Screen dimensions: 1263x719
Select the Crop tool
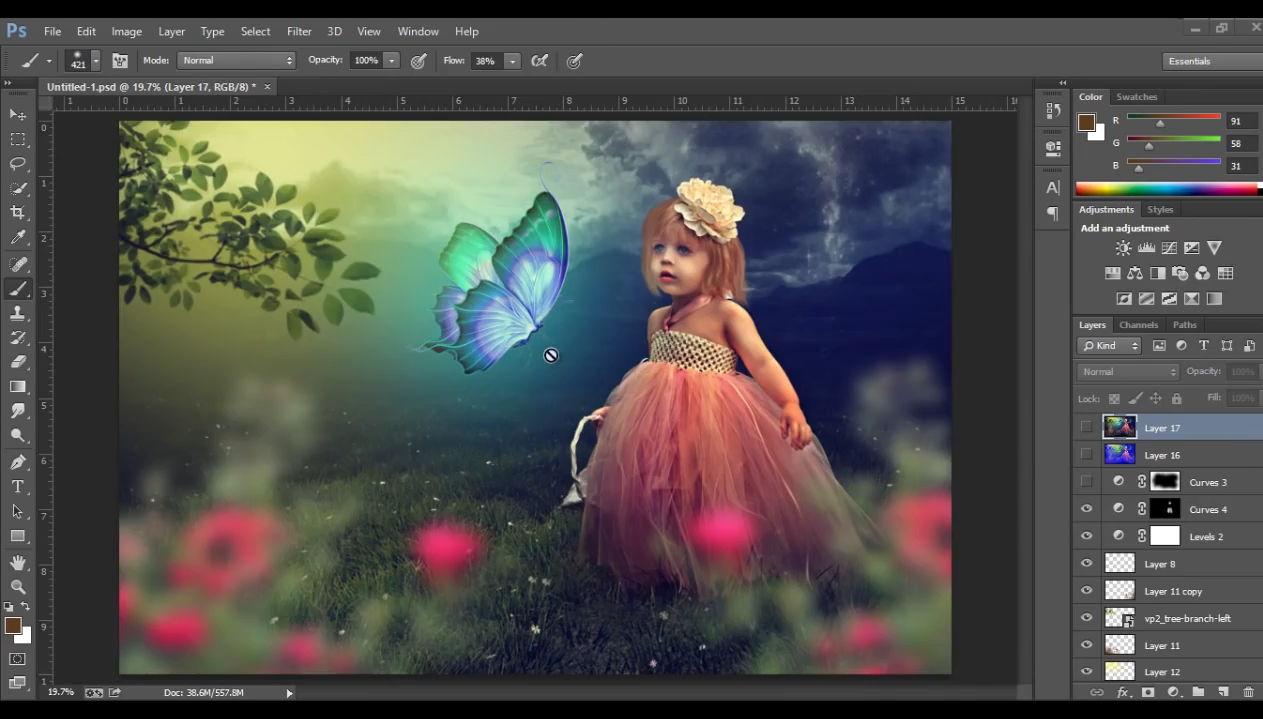coord(18,212)
